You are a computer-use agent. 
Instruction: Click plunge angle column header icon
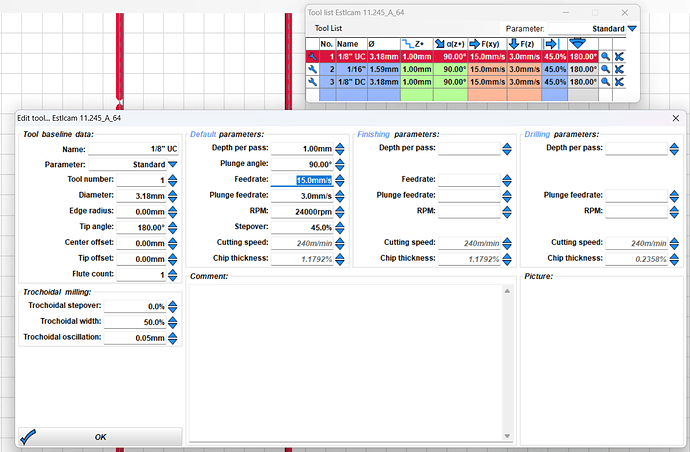pos(450,44)
